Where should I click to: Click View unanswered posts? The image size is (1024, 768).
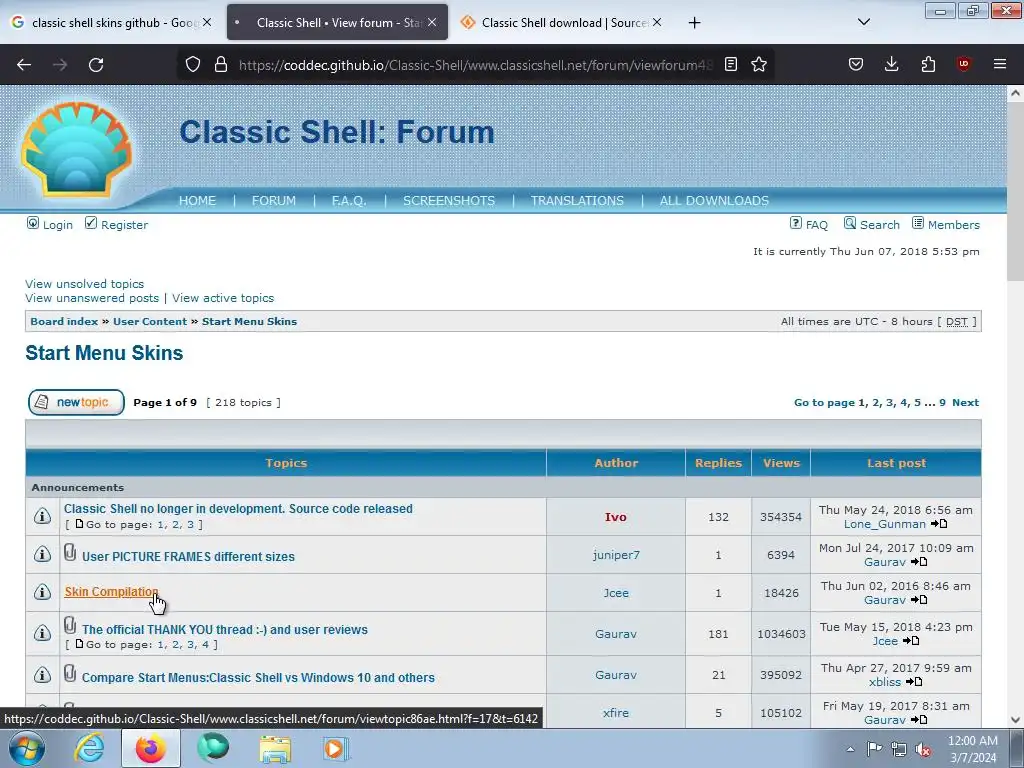[92, 298]
